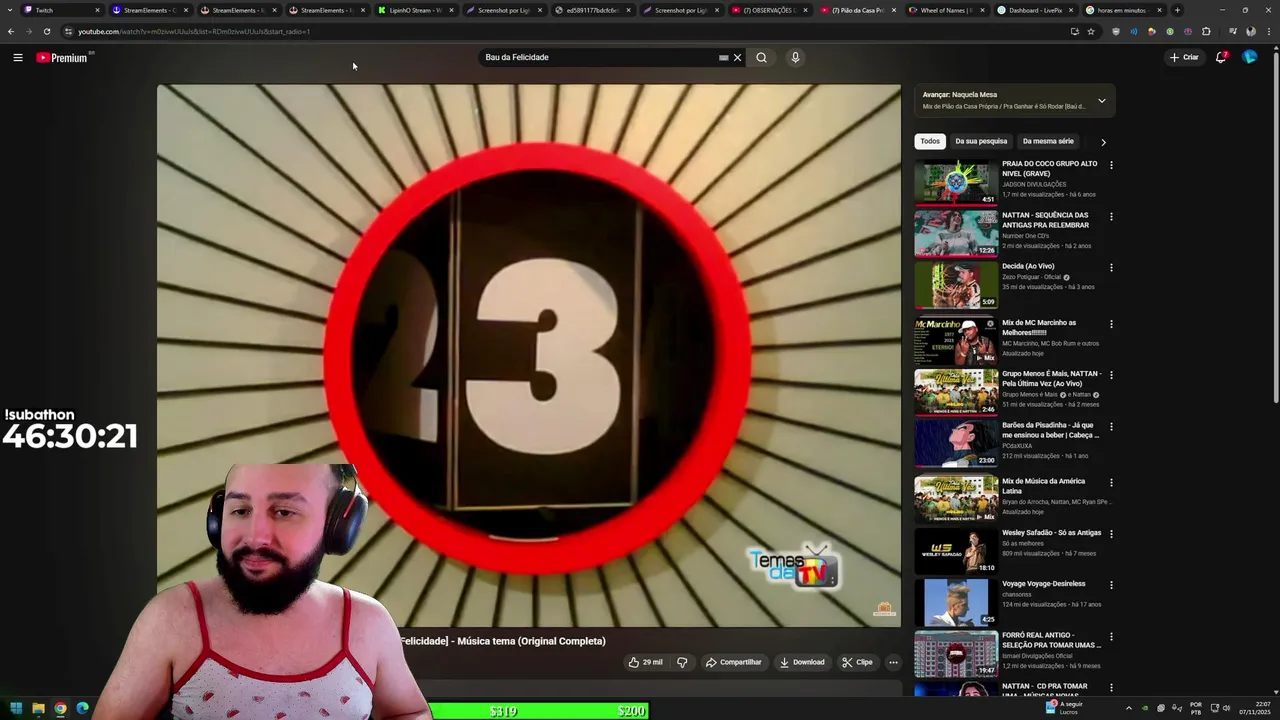Click the Download button
Viewport: 1280px width, 720px height.
[802, 662]
